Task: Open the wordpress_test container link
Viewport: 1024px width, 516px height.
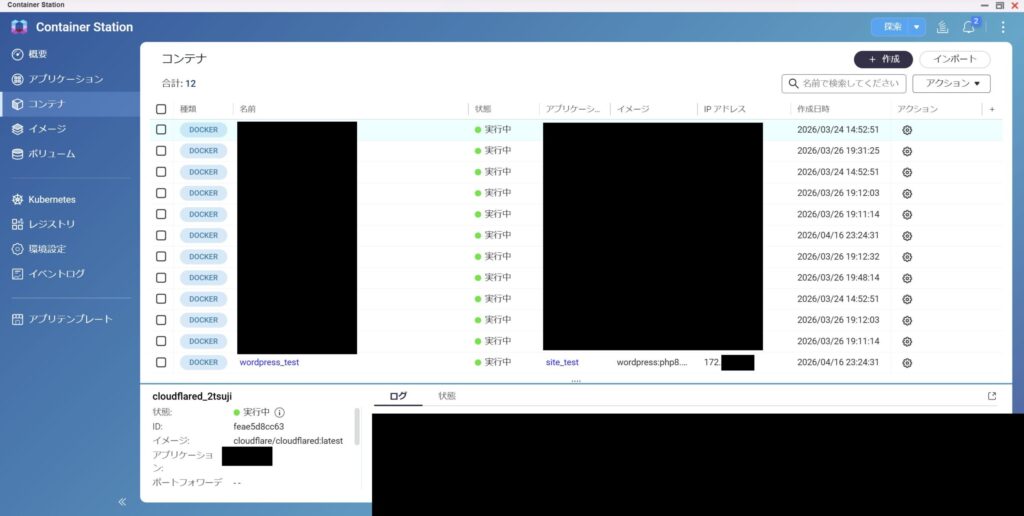Action: coord(269,362)
